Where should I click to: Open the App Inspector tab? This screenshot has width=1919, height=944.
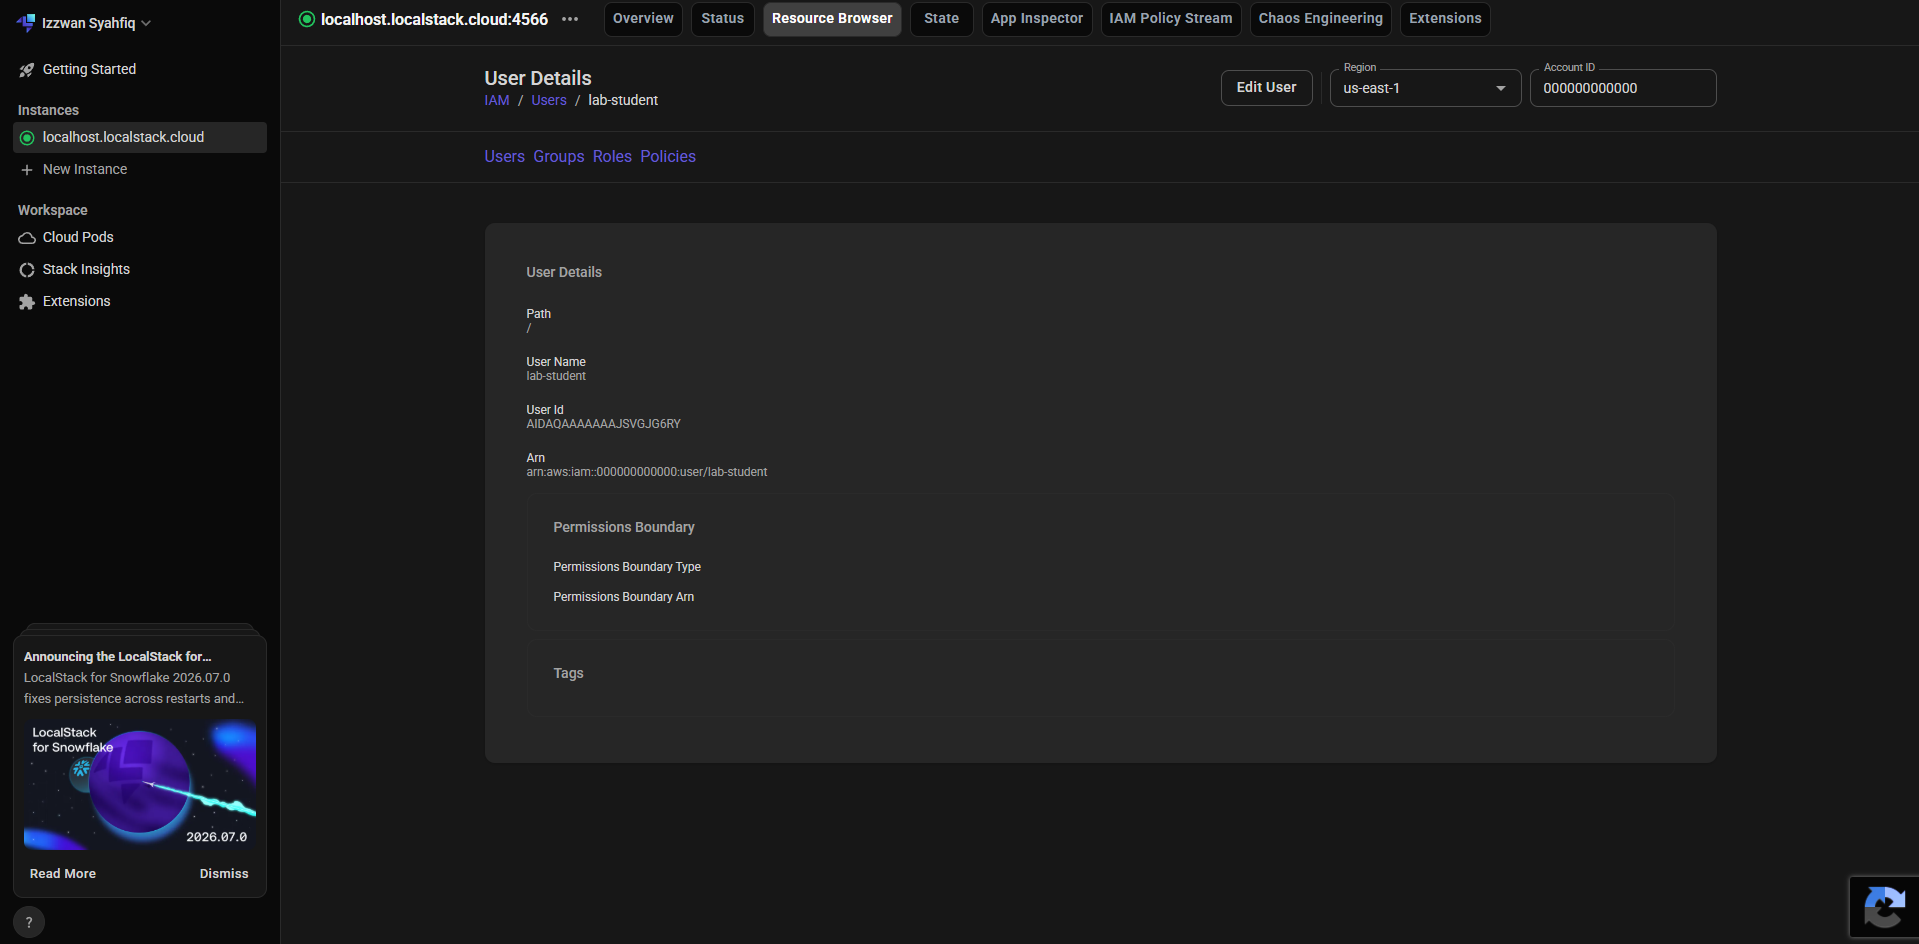[1036, 19]
